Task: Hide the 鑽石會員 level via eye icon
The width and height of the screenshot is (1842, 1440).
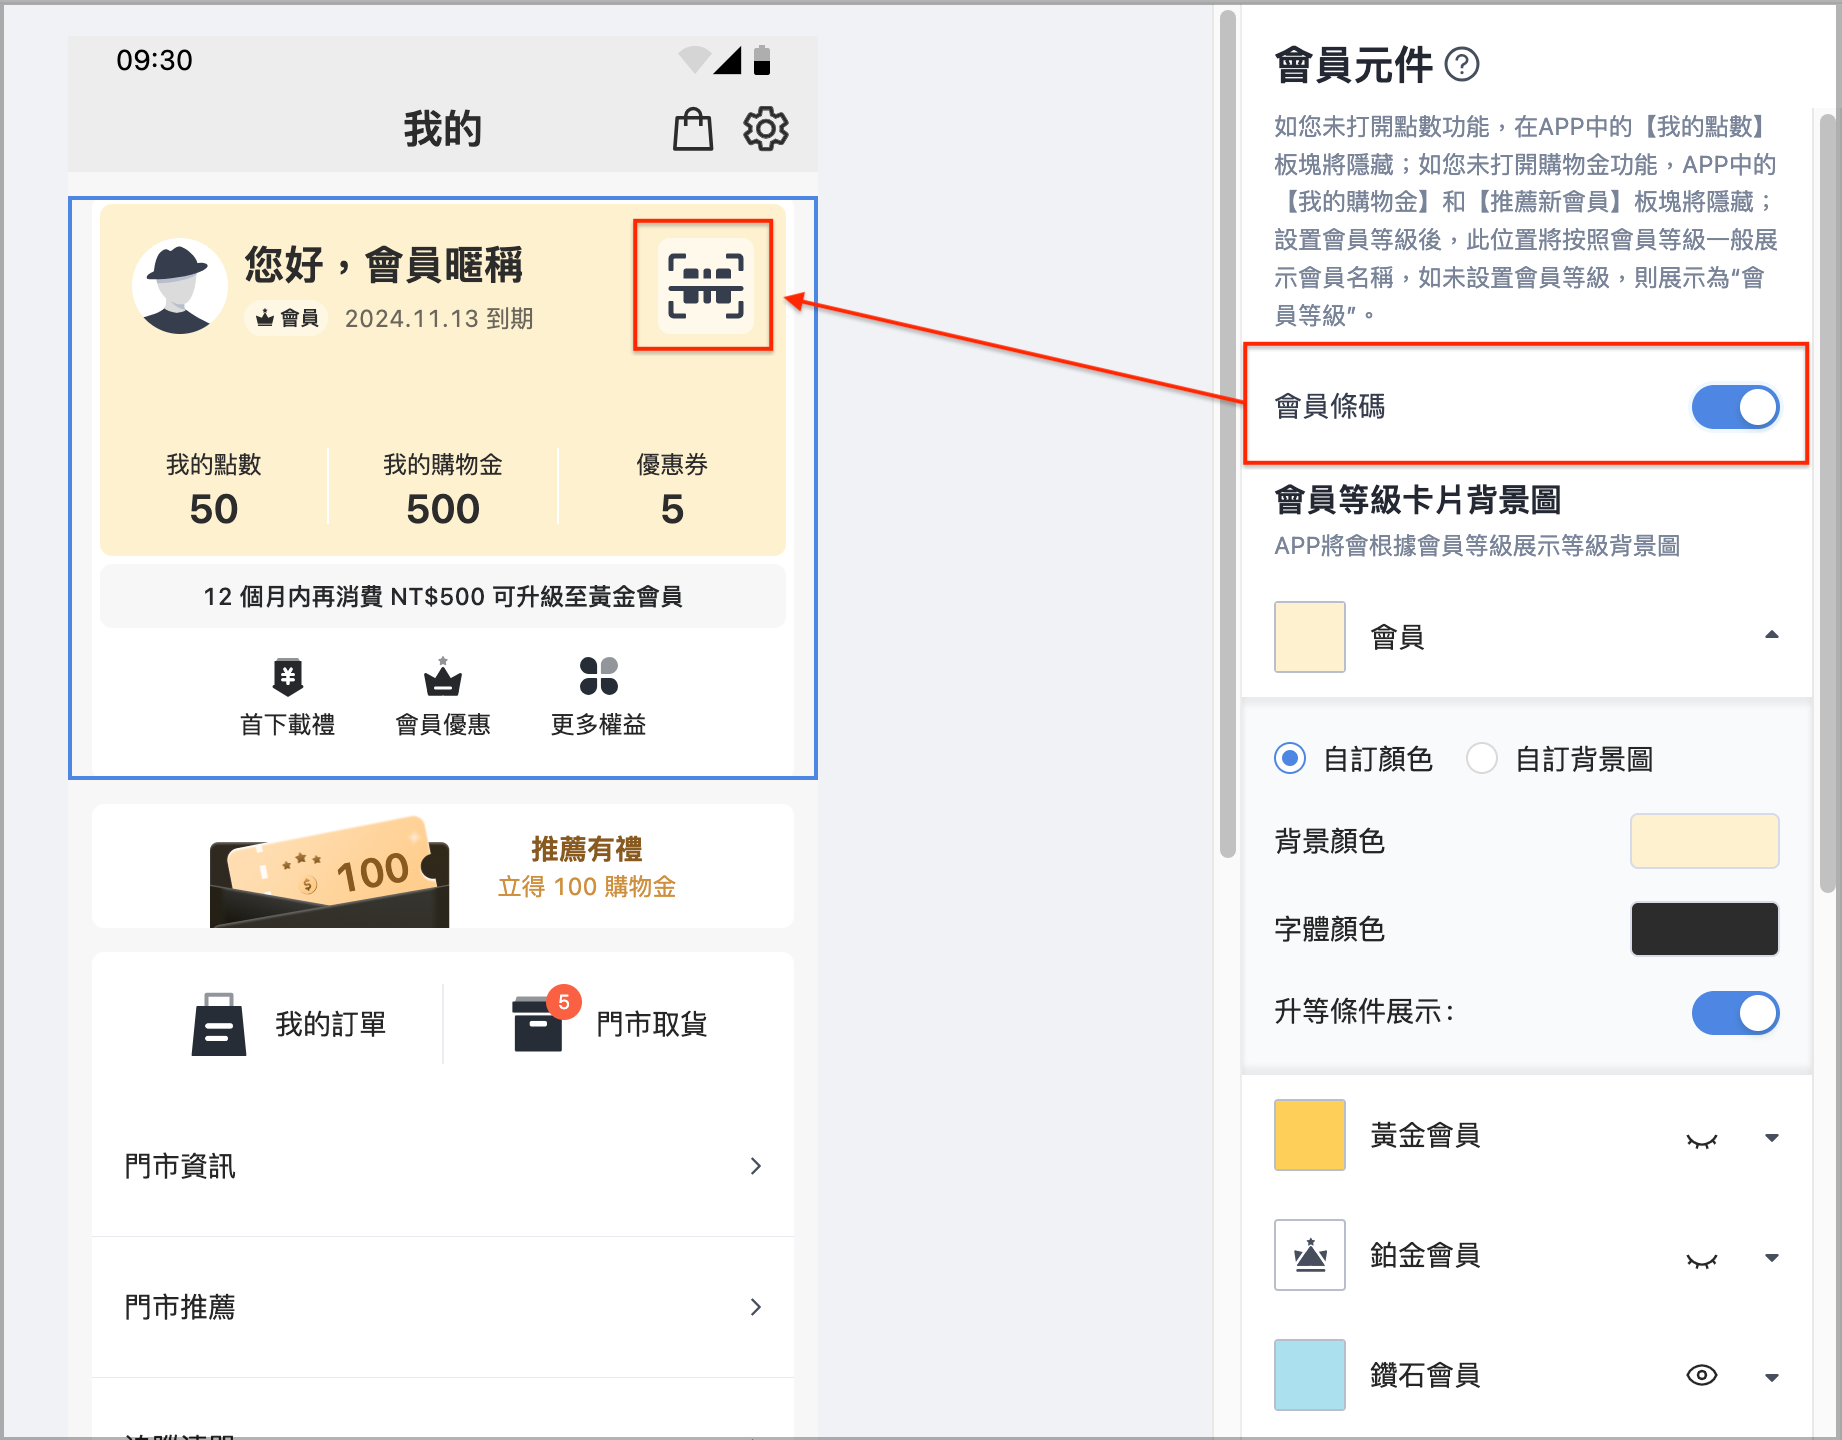Action: (1702, 1375)
